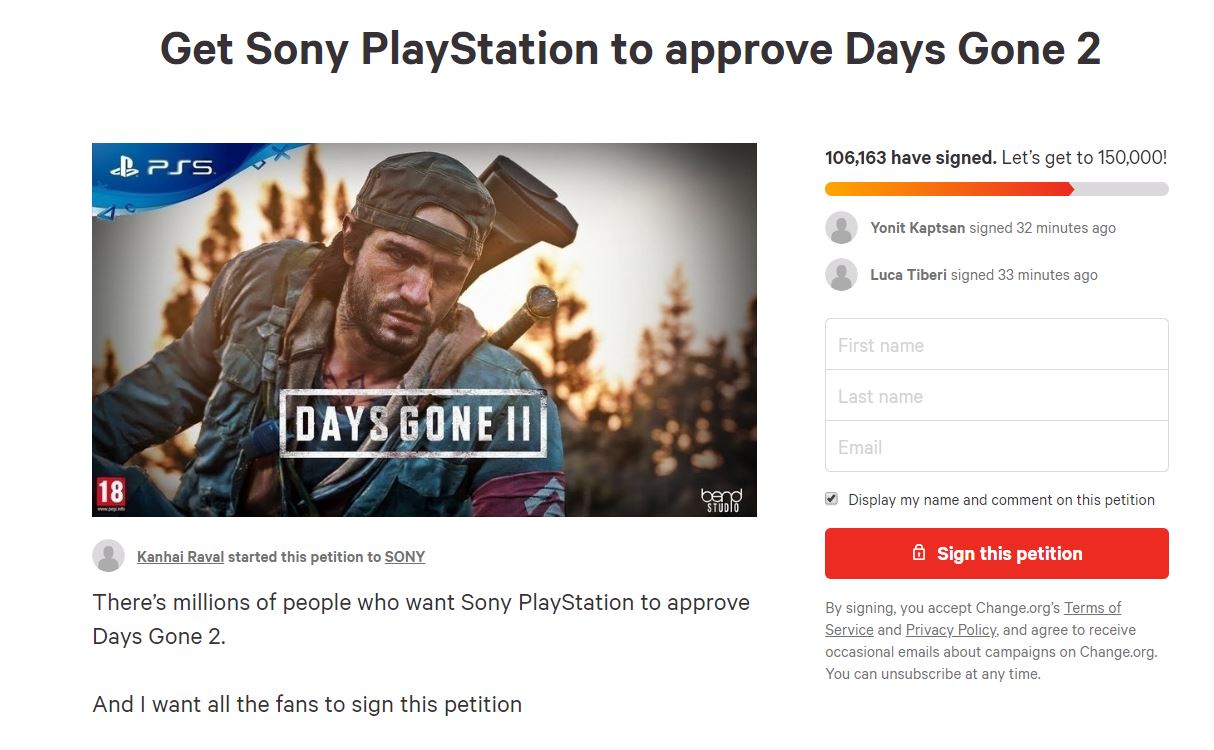
Task: Click the Days Gone II title logo
Action: click(413, 424)
